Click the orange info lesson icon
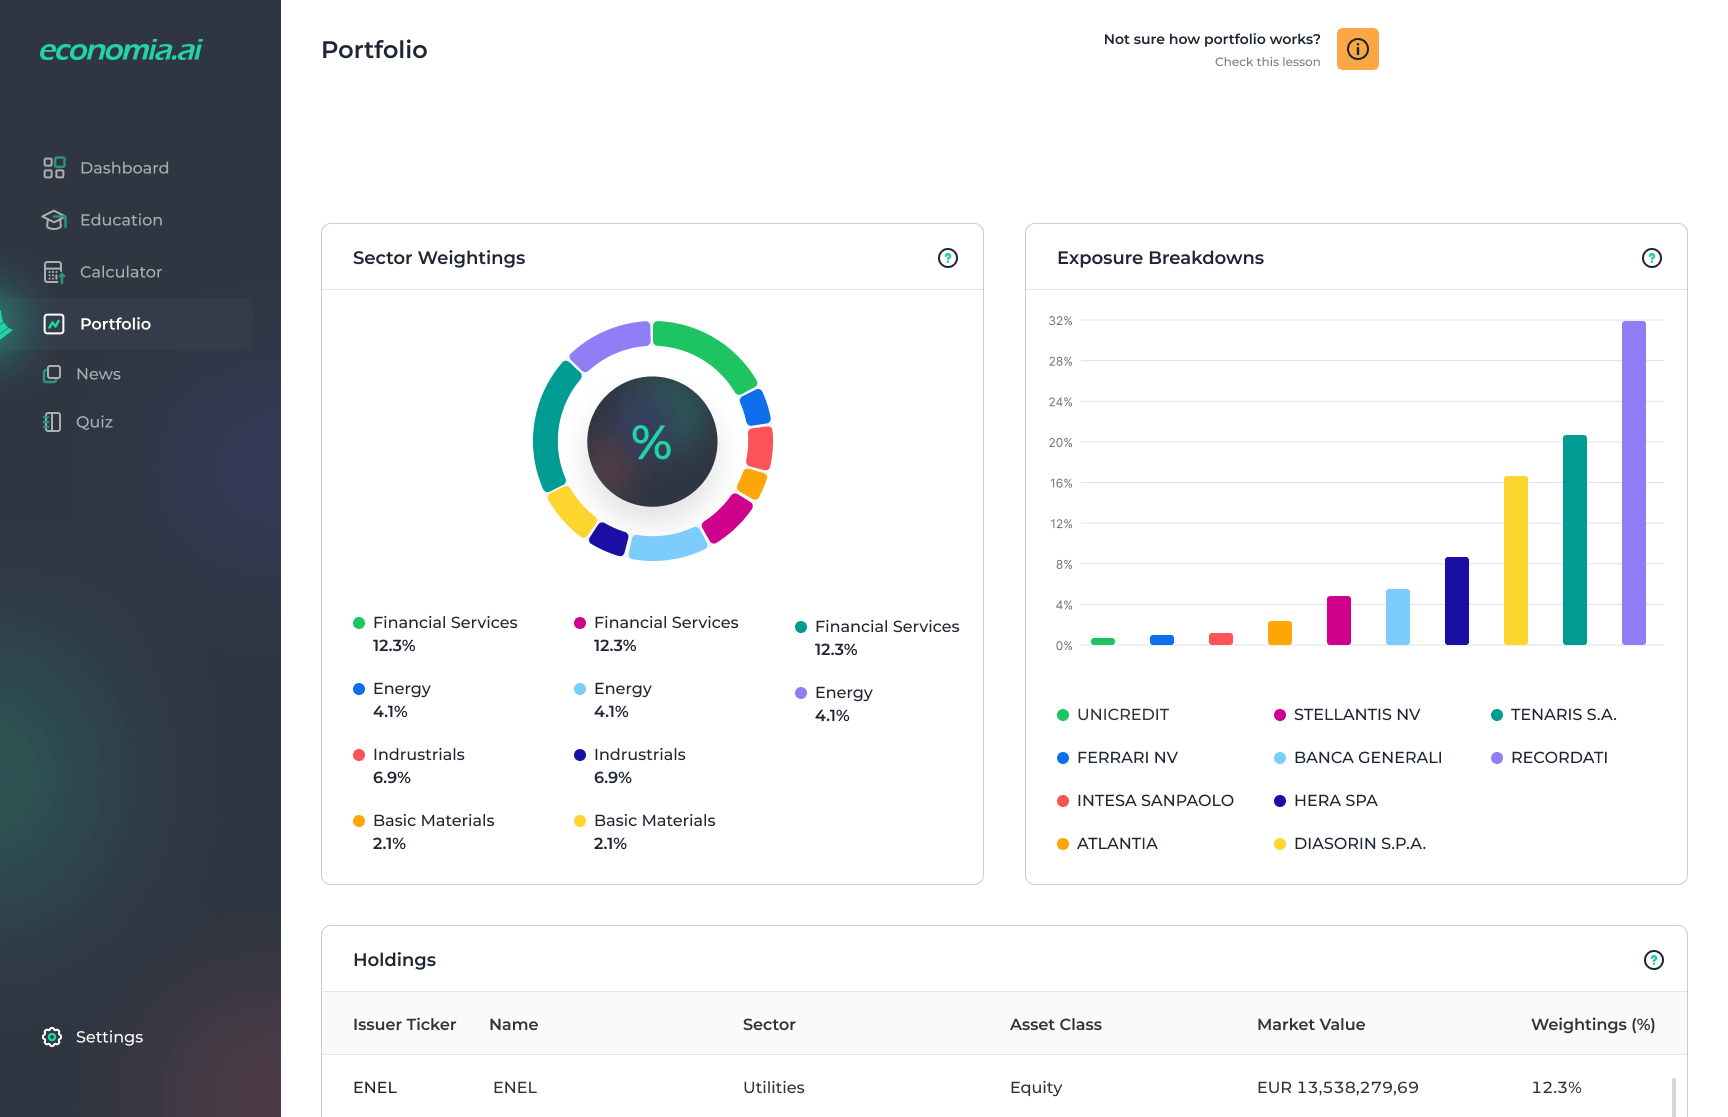Viewport: 1728px width, 1117px height. (1358, 49)
